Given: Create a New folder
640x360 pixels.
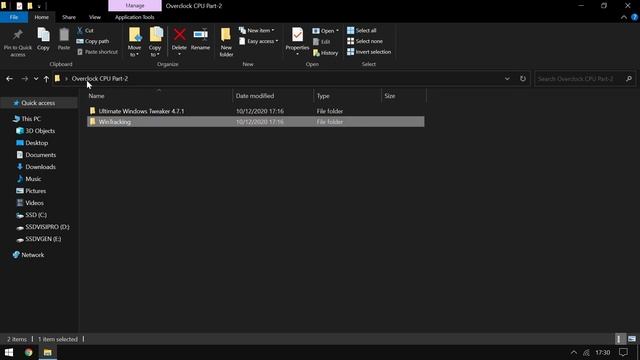Looking at the screenshot, I should [226, 42].
